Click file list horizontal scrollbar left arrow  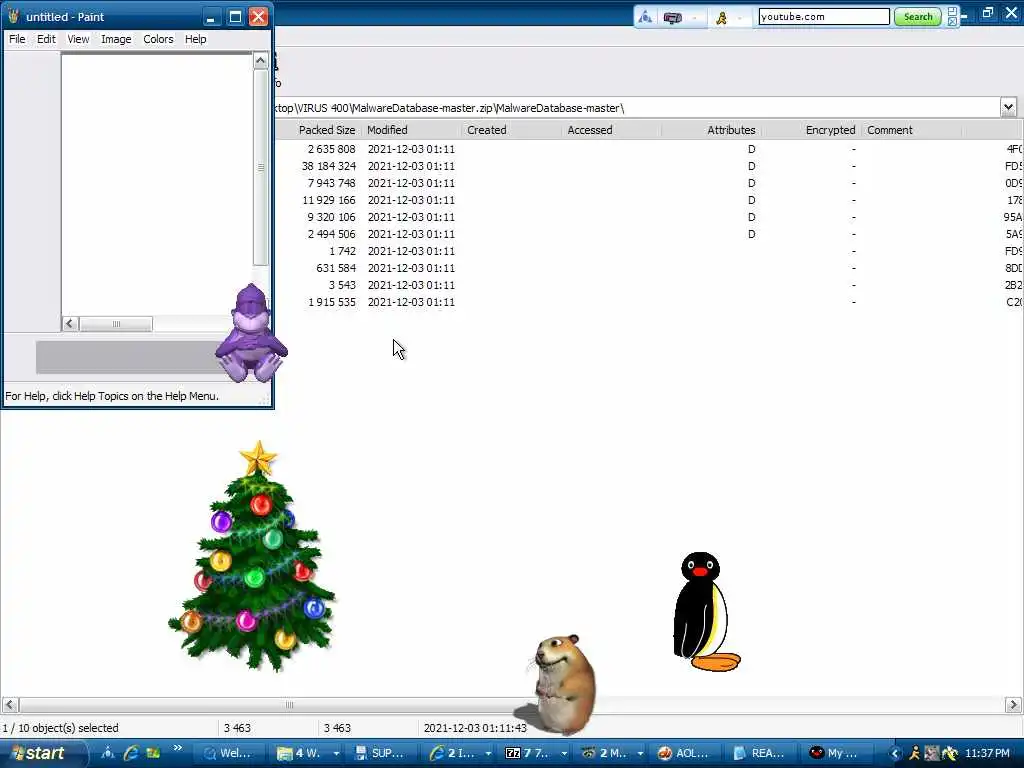point(9,705)
